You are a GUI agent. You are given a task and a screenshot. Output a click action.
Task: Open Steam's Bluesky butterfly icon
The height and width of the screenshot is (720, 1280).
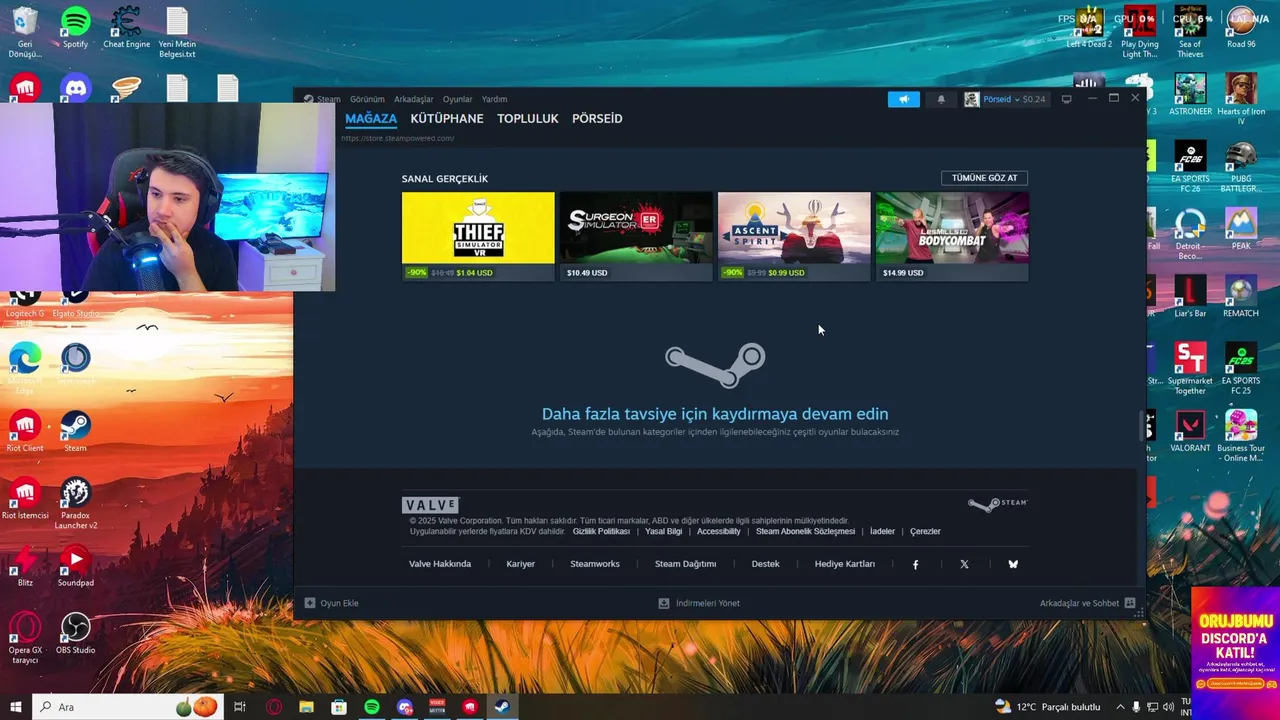pyautogui.click(x=1013, y=564)
